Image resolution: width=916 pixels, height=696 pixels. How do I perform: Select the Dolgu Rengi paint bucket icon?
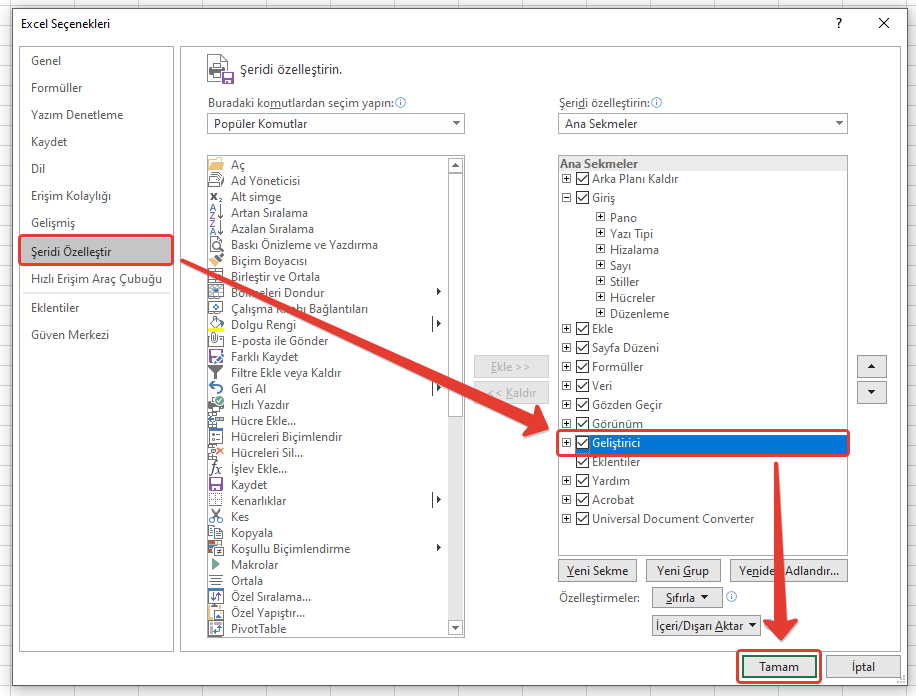click(216, 325)
